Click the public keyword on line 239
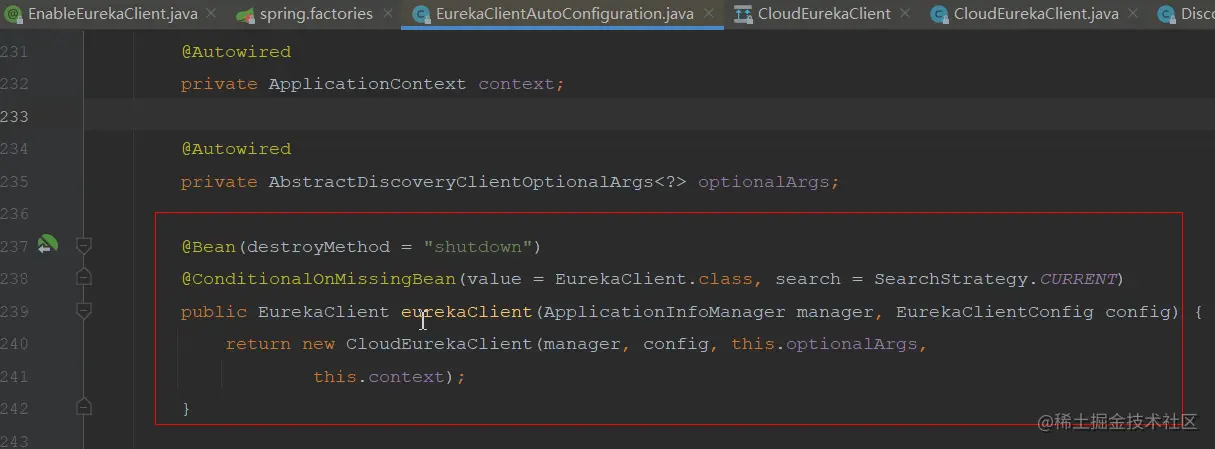1215x449 pixels. [x=214, y=311]
